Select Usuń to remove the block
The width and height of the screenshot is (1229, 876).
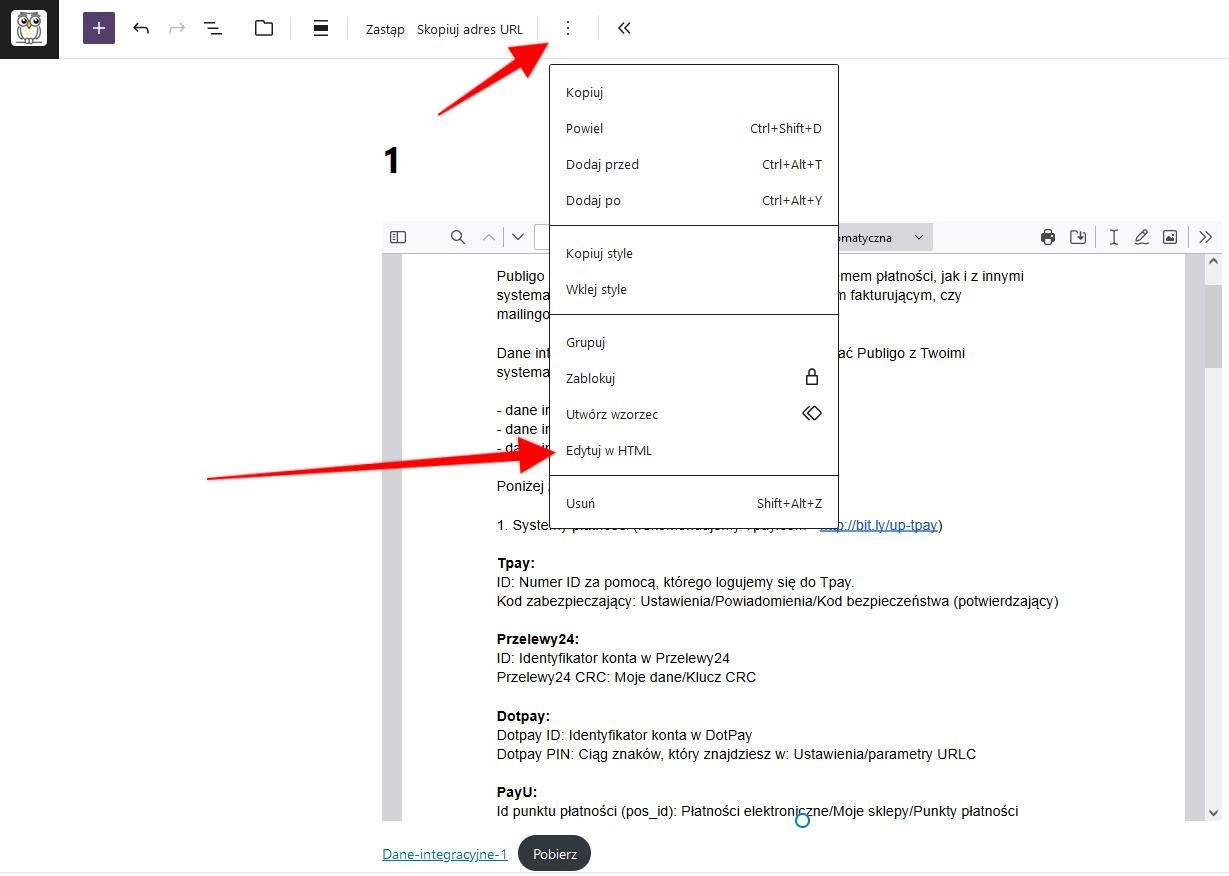694,503
